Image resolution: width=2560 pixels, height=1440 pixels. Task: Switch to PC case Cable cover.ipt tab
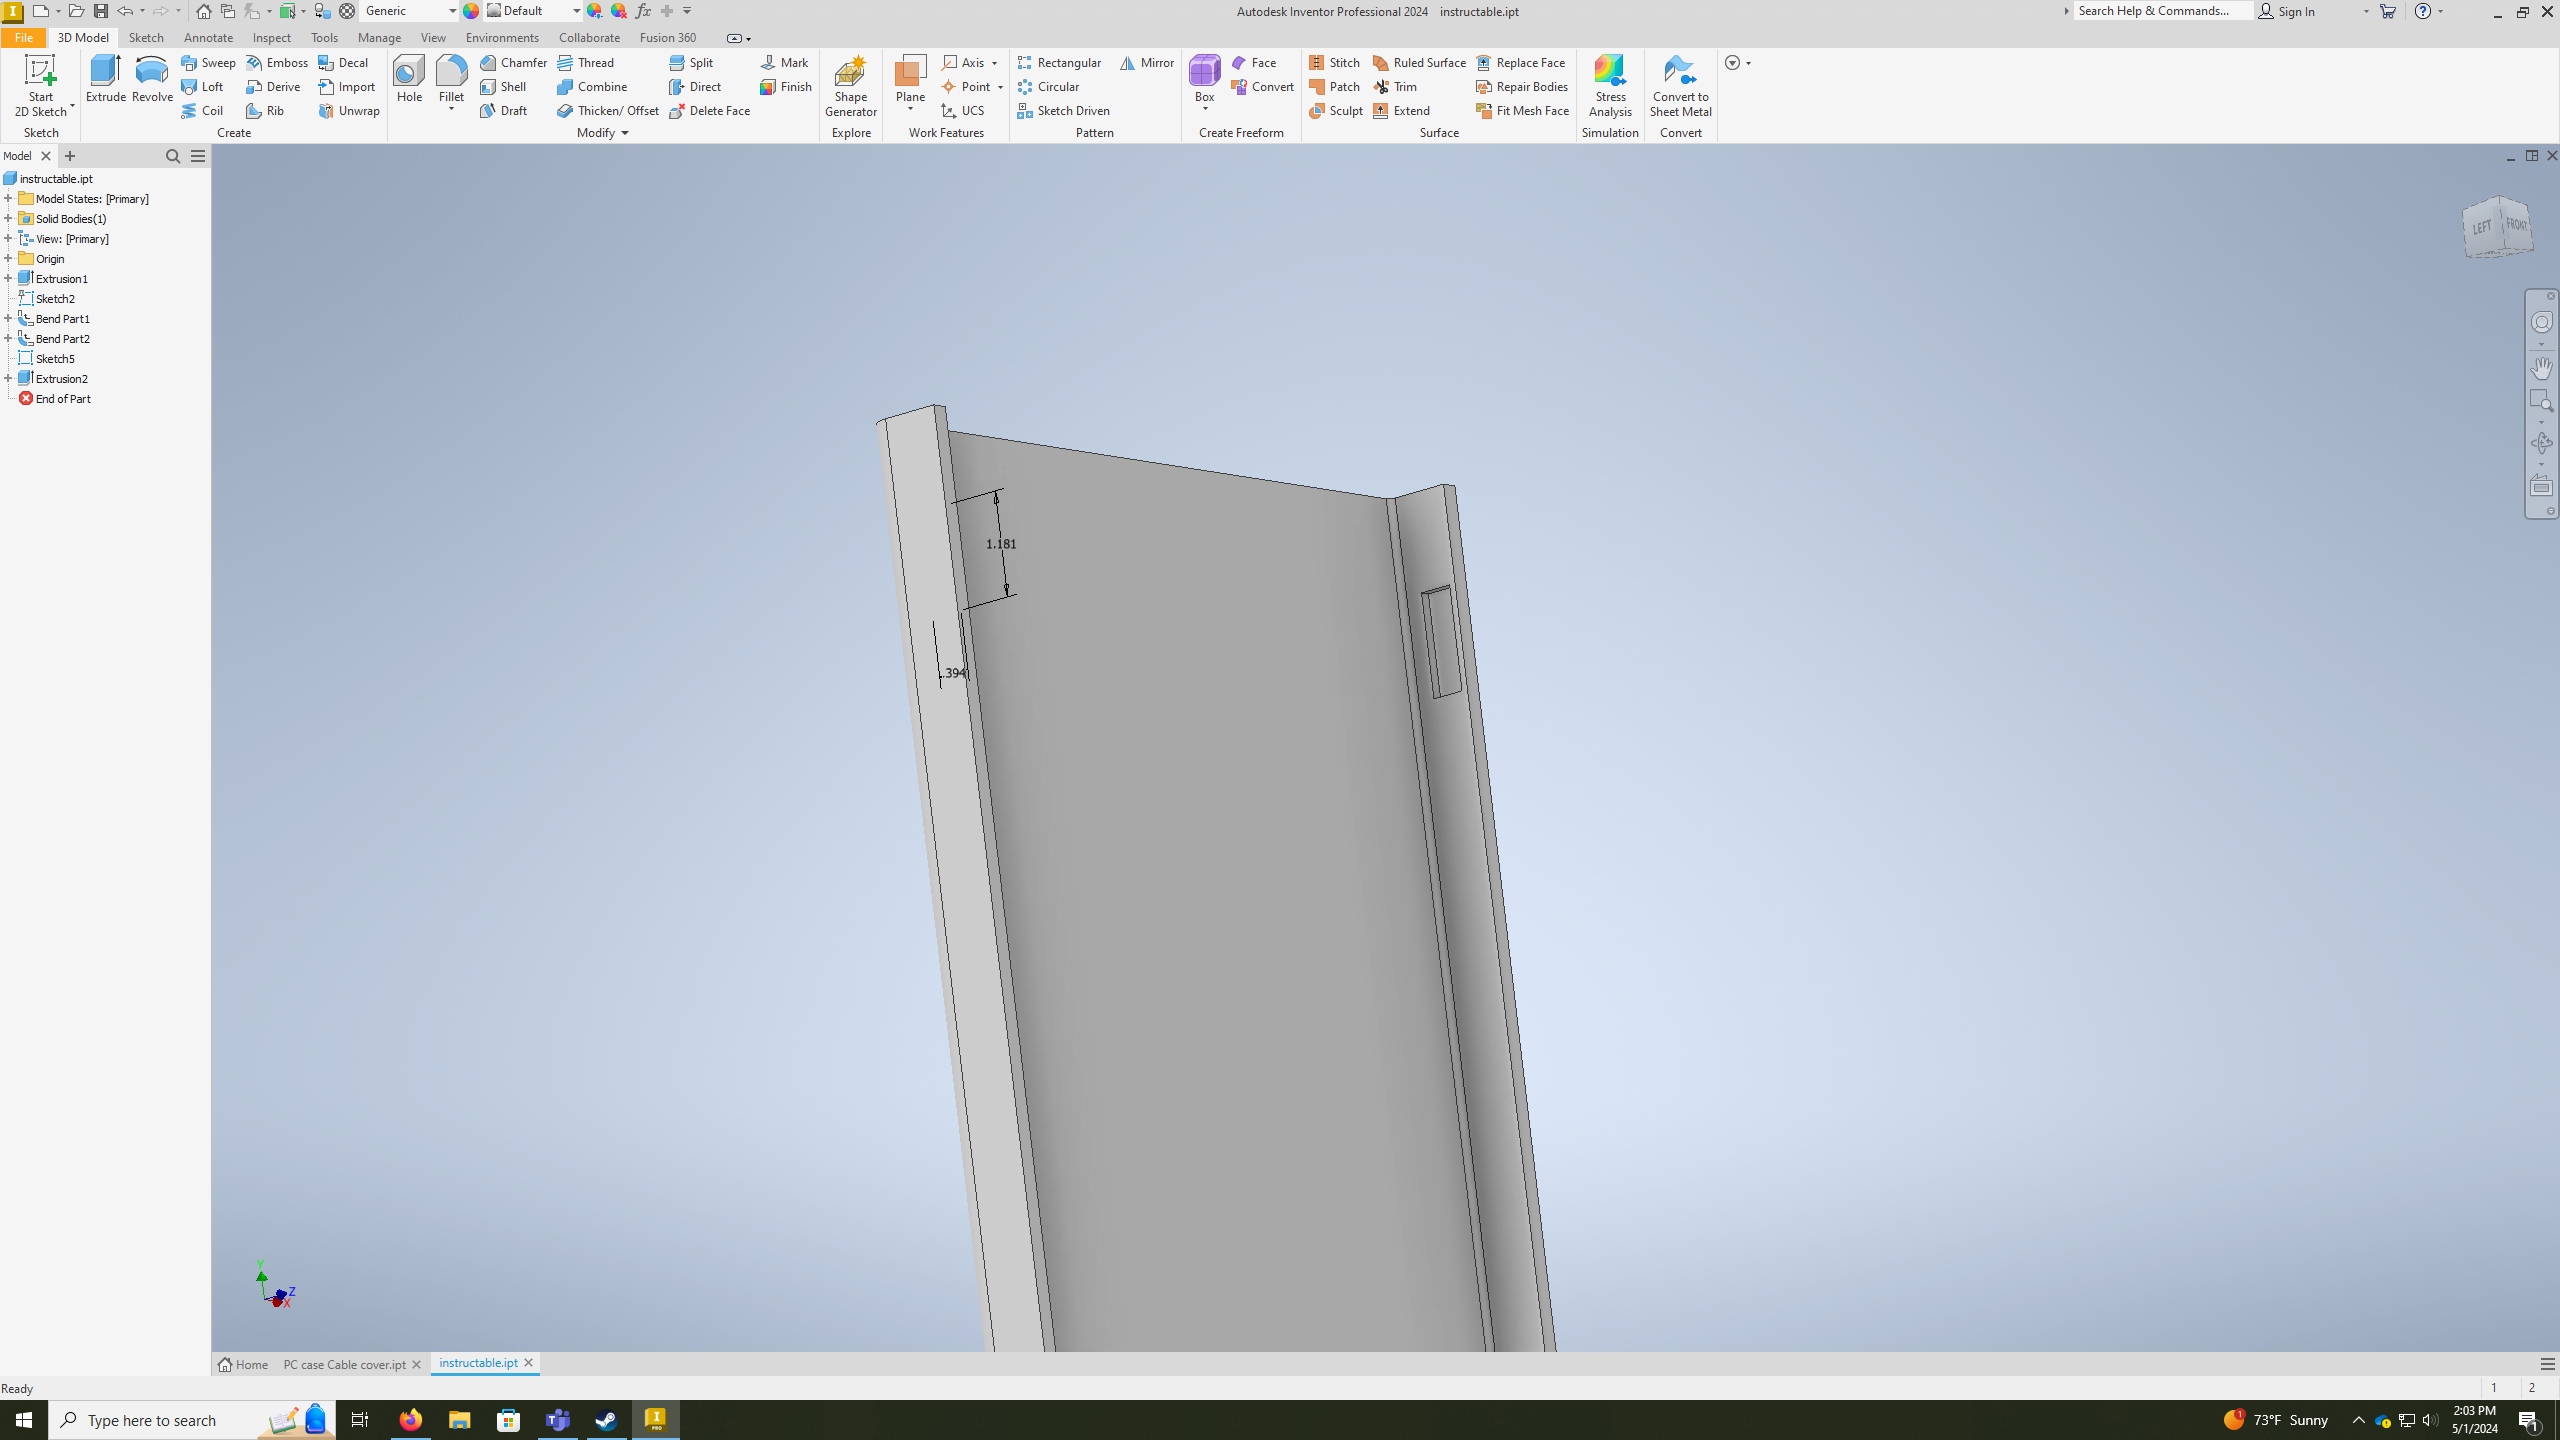pos(345,1364)
